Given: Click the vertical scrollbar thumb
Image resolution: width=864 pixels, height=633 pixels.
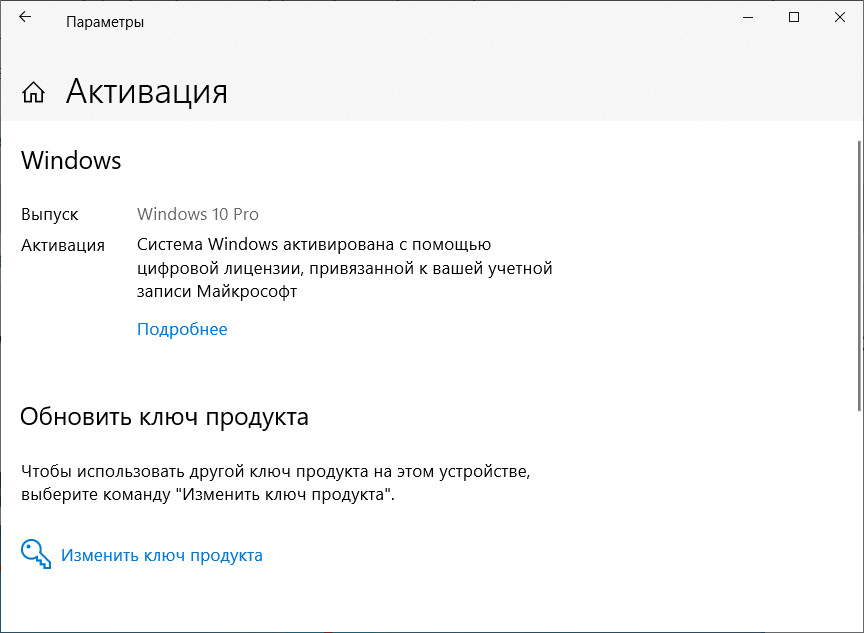Looking at the screenshot, I should coord(860,275).
